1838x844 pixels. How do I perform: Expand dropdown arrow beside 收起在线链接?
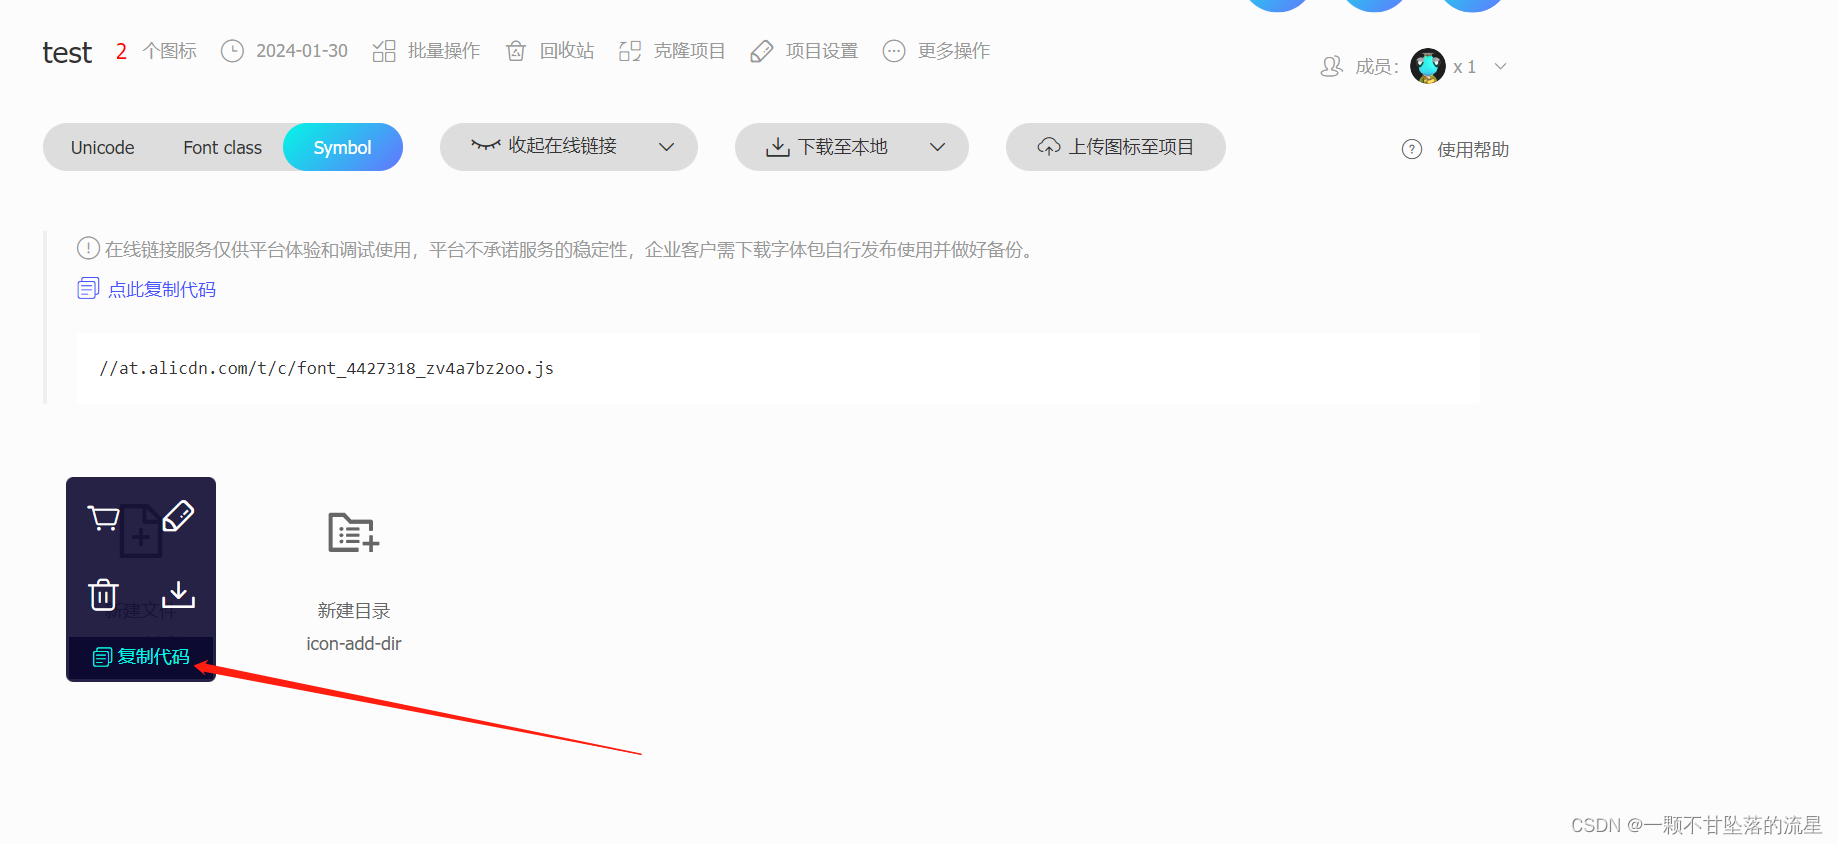[x=667, y=147]
